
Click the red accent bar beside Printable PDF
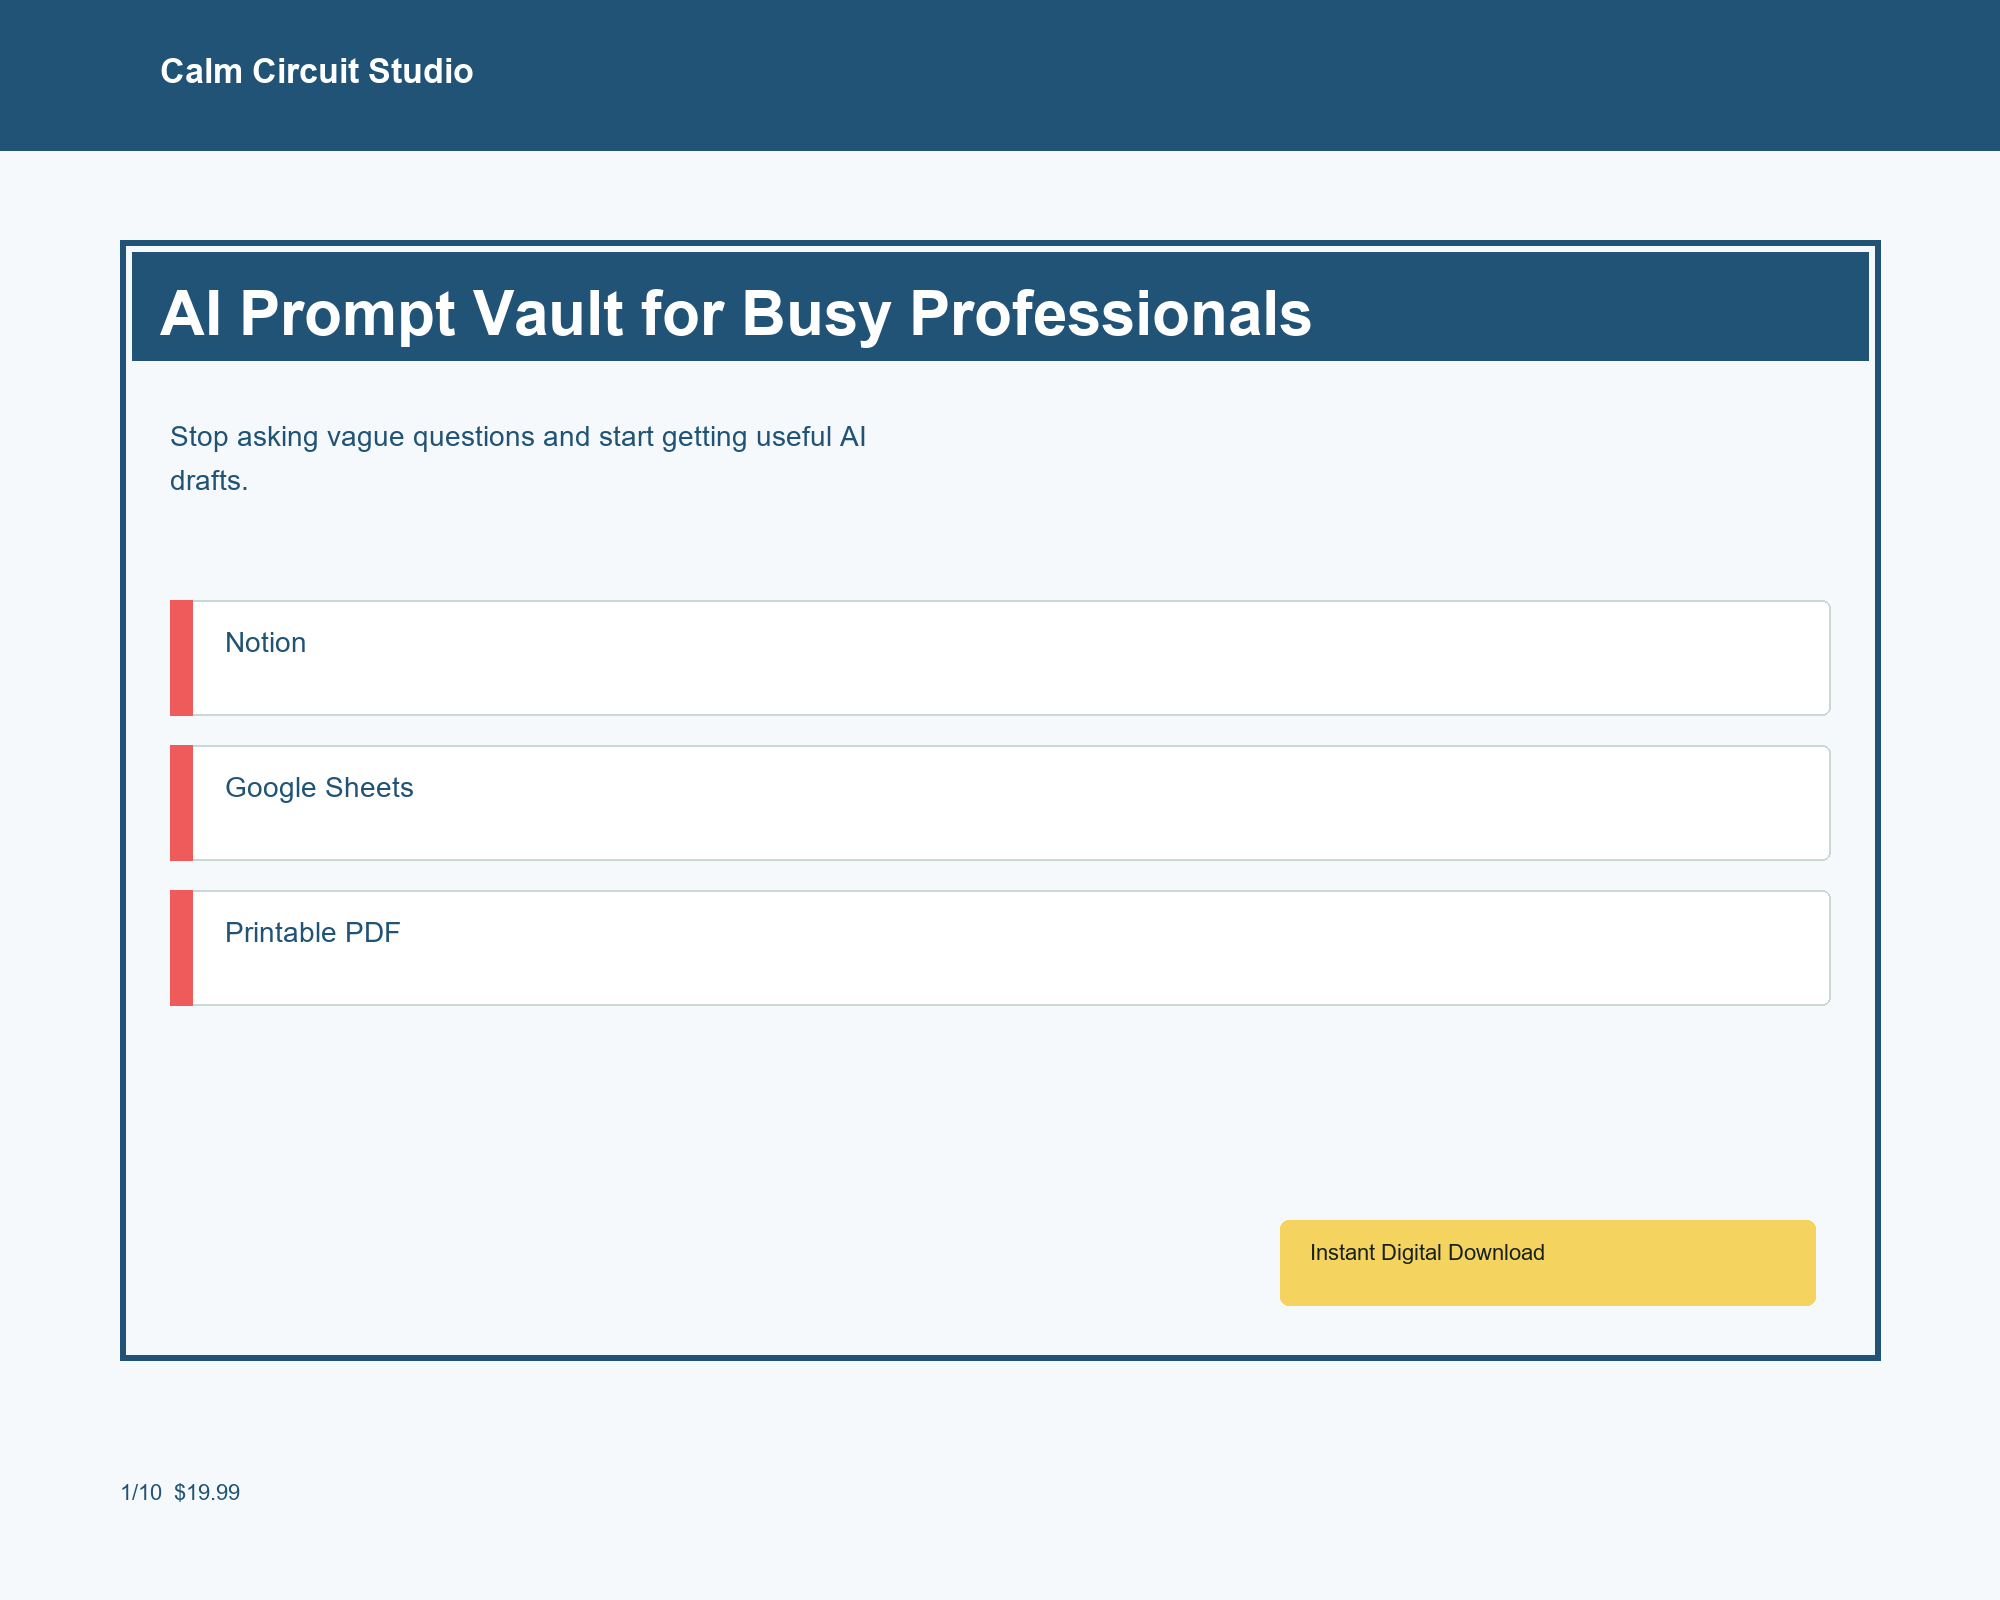181,946
